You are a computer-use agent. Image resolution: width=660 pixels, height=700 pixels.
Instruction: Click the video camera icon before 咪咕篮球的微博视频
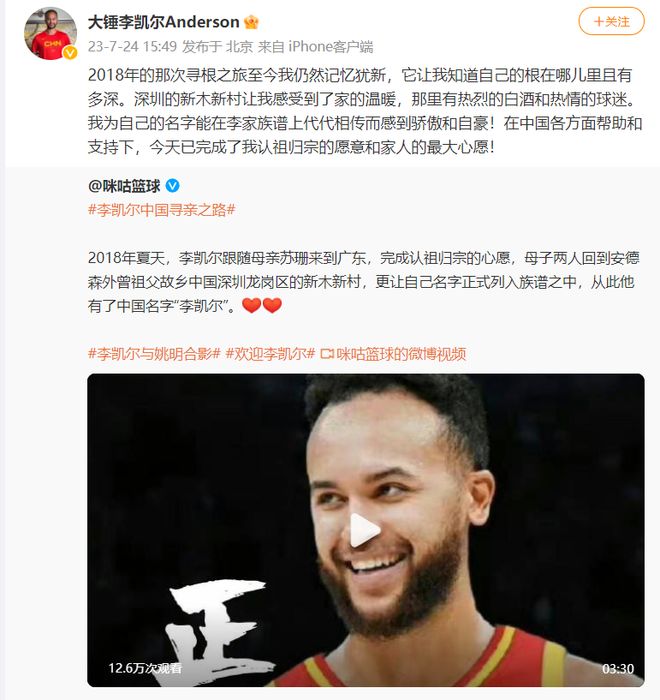click(x=327, y=354)
